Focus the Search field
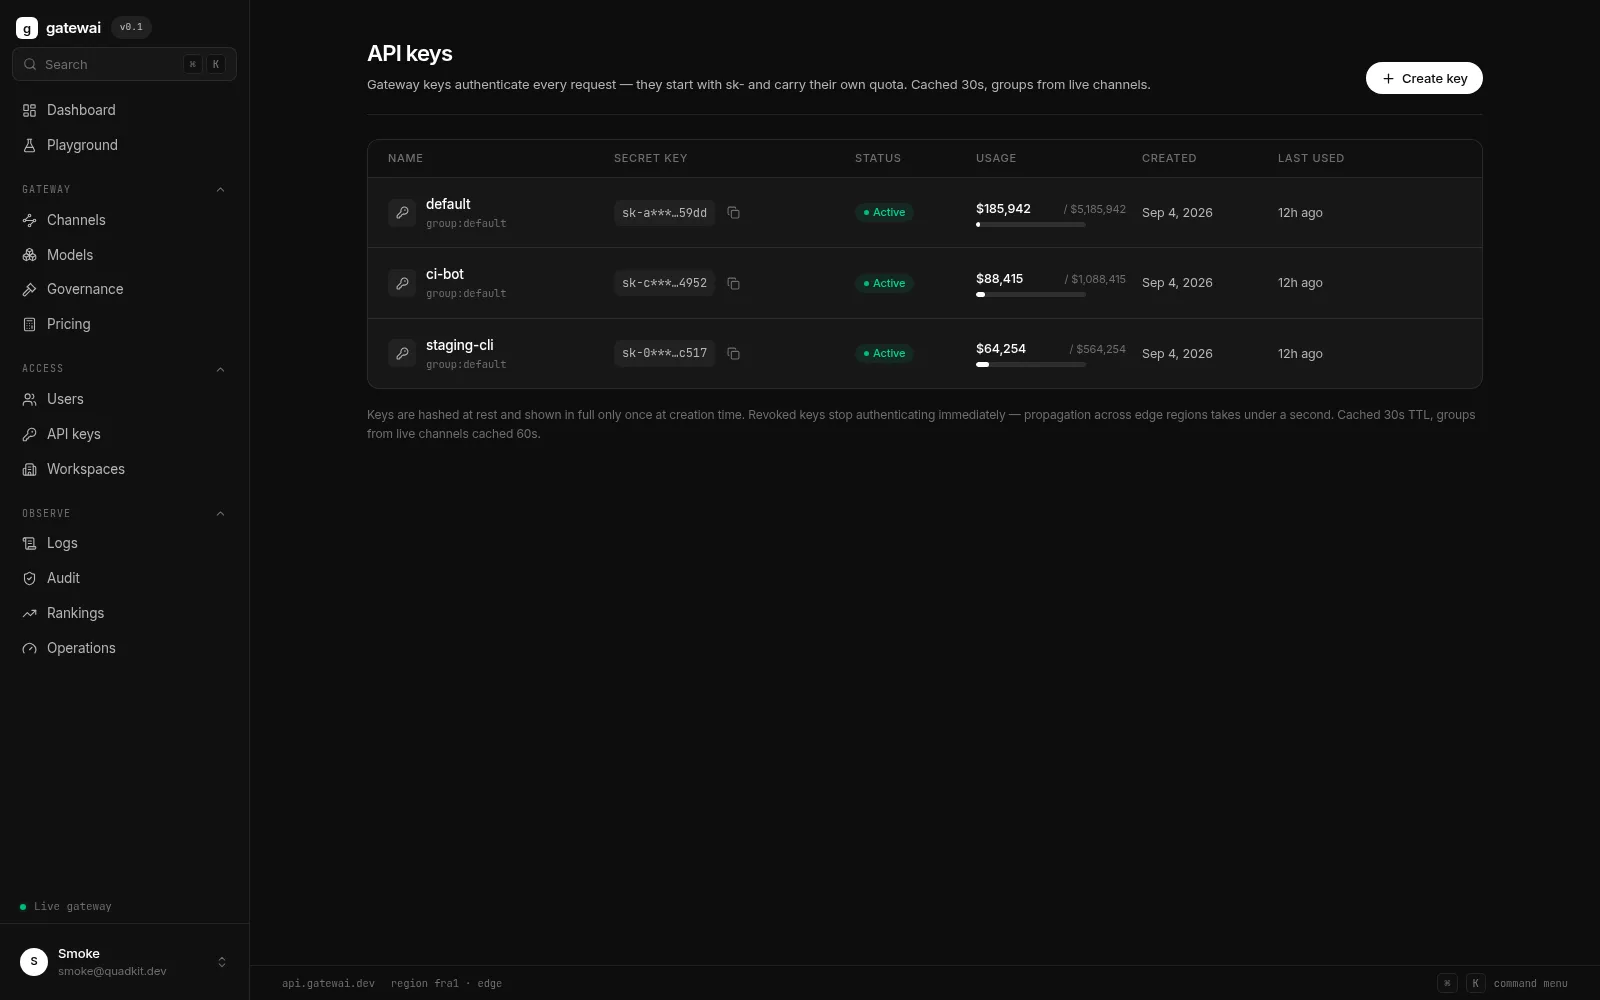Viewport: 1600px width, 1000px height. (x=124, y=64)
